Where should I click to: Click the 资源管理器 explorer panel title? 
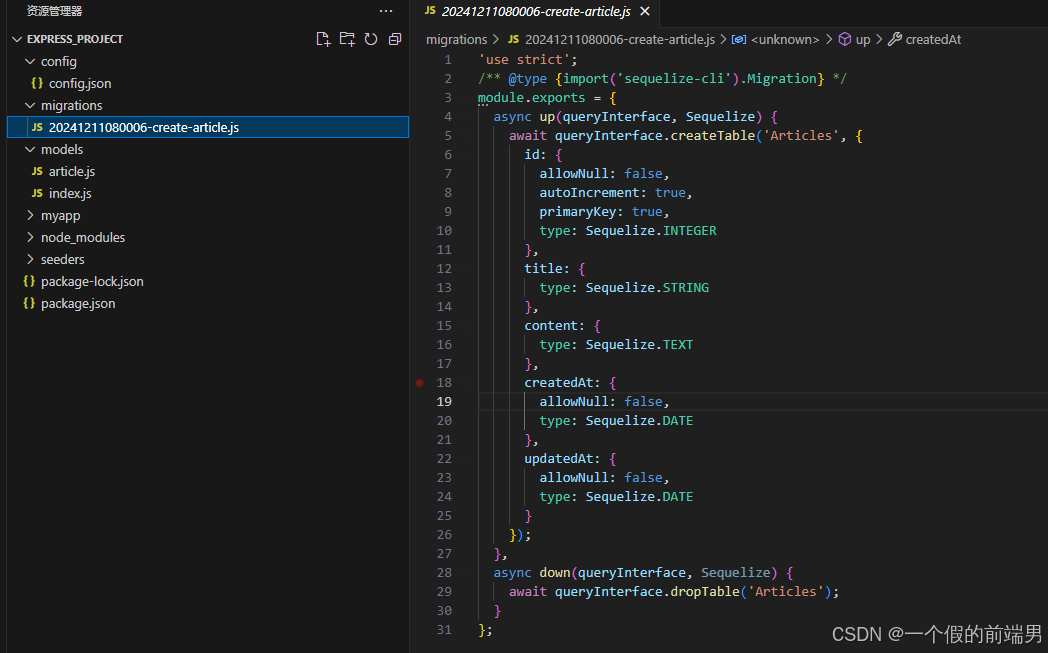[54, 11]
